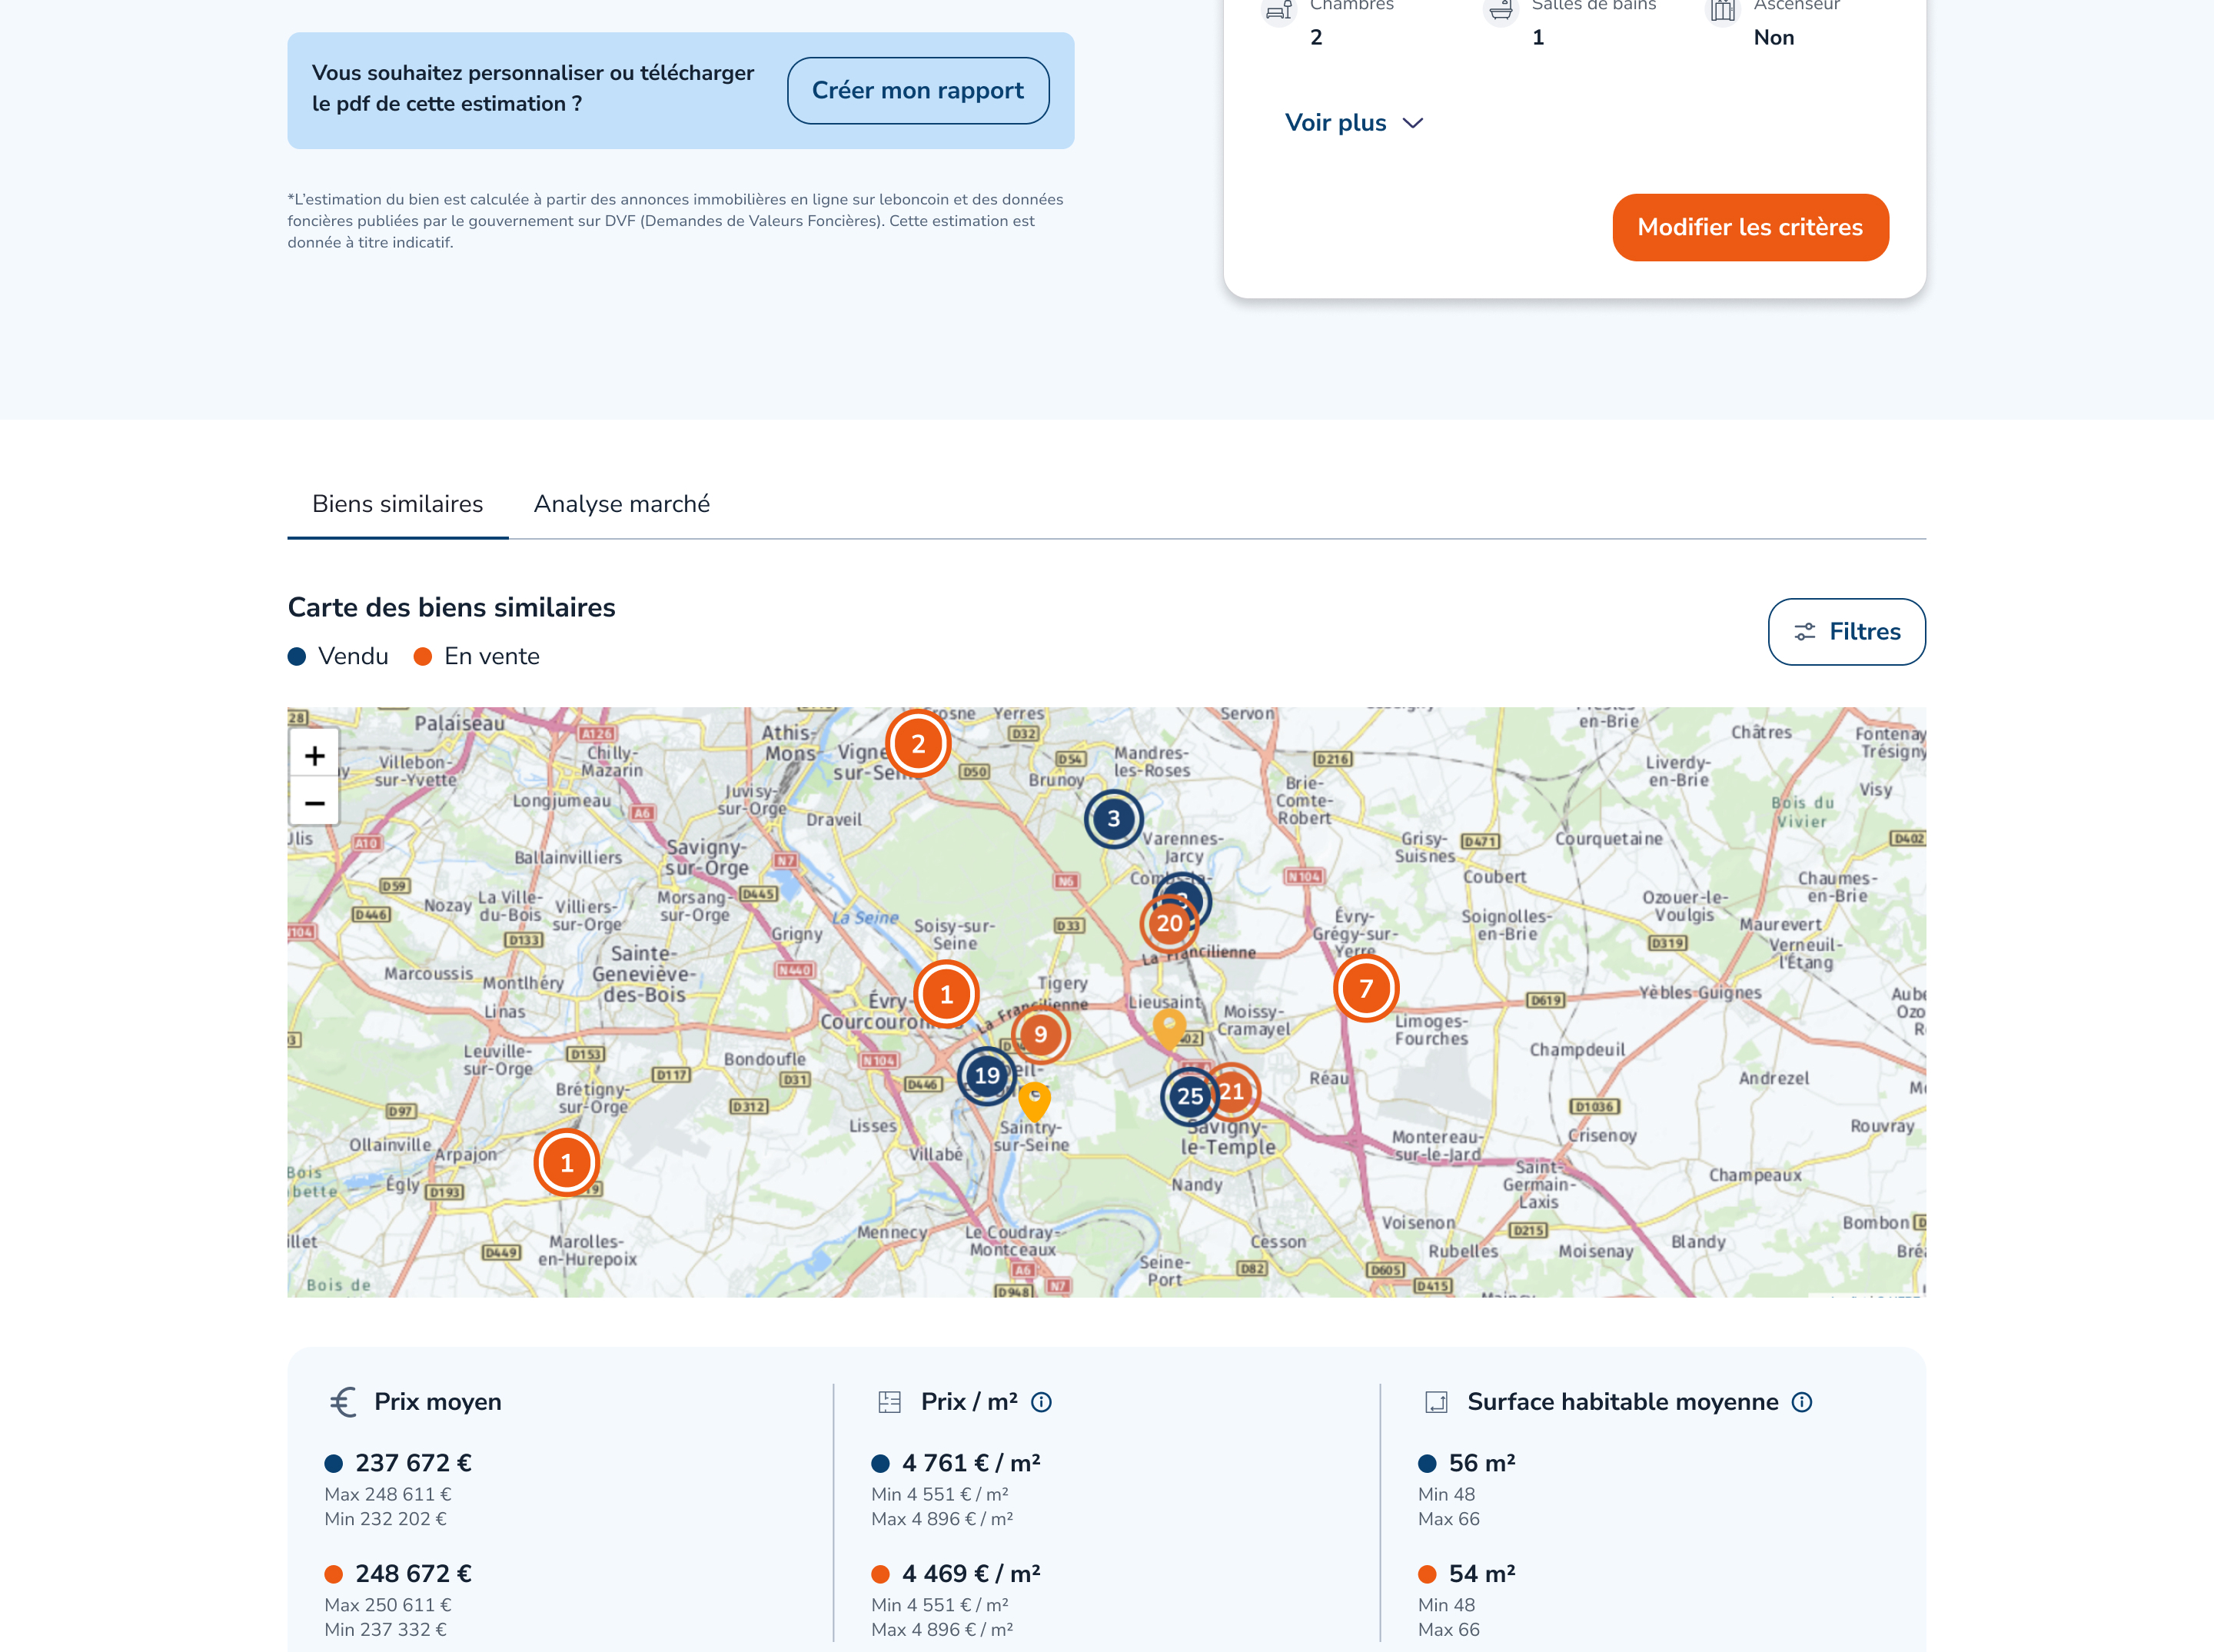Open the blue cluster marker numbered 3
This screenshot has width=2214, height=1652.
1113,819
